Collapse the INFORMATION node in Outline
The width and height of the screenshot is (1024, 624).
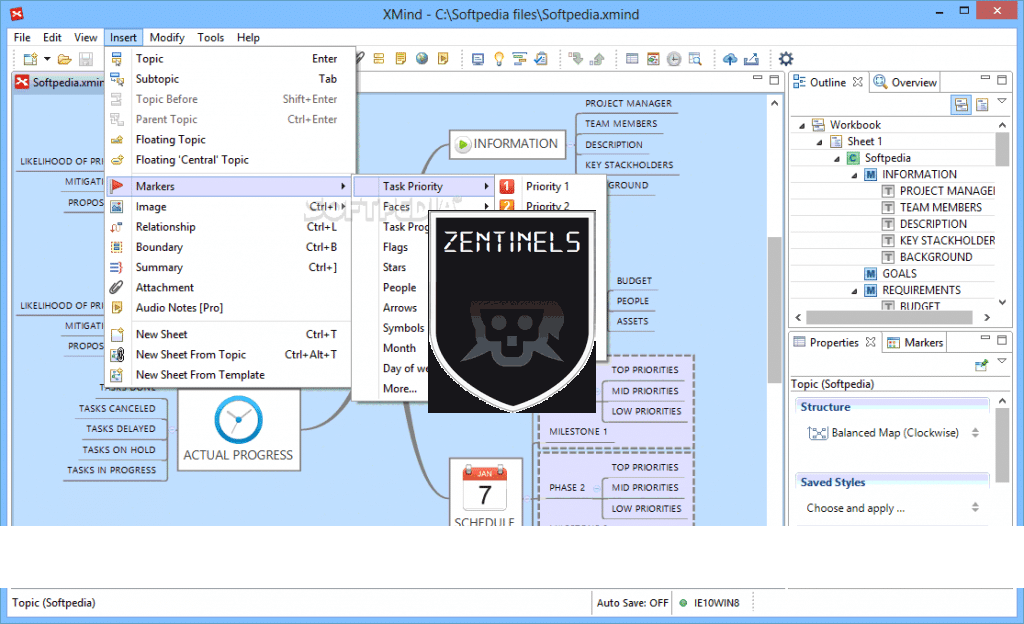click(x=855, y=175)
